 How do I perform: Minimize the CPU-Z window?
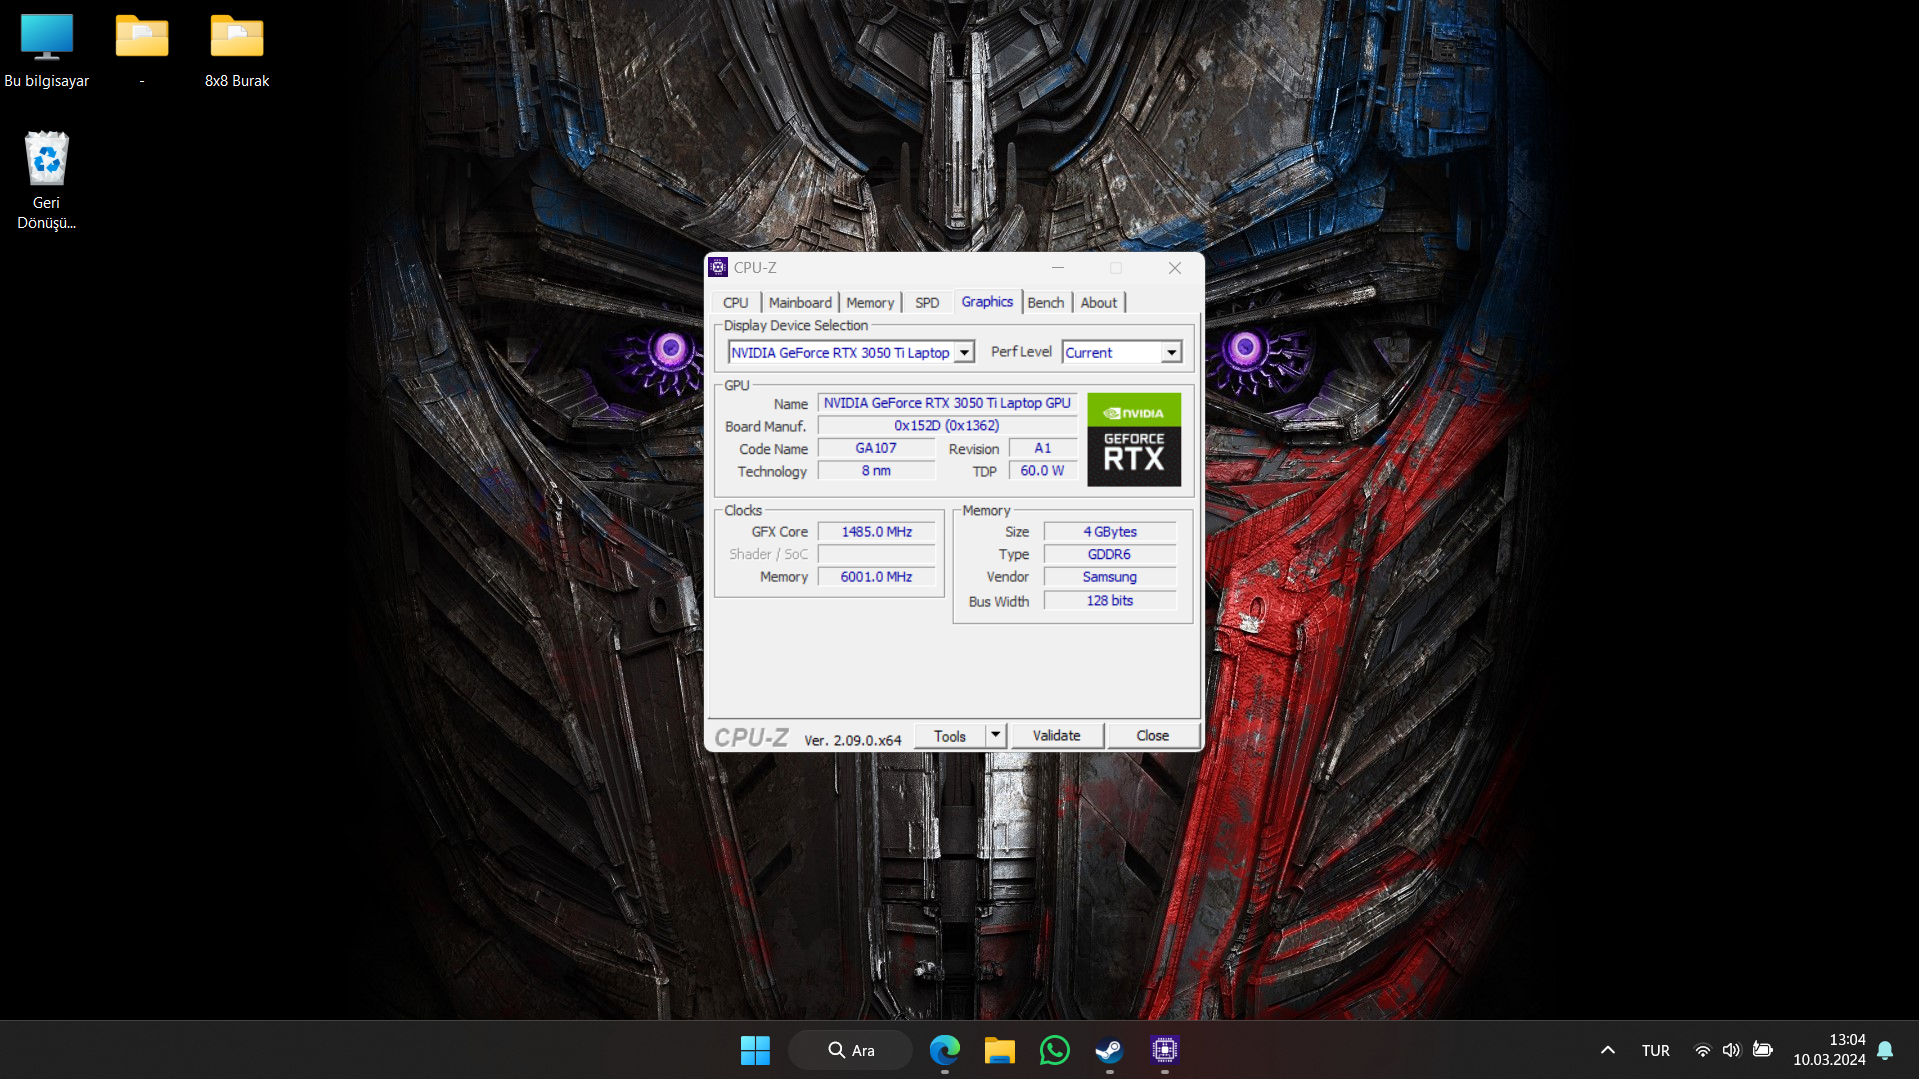[1058, 267]
